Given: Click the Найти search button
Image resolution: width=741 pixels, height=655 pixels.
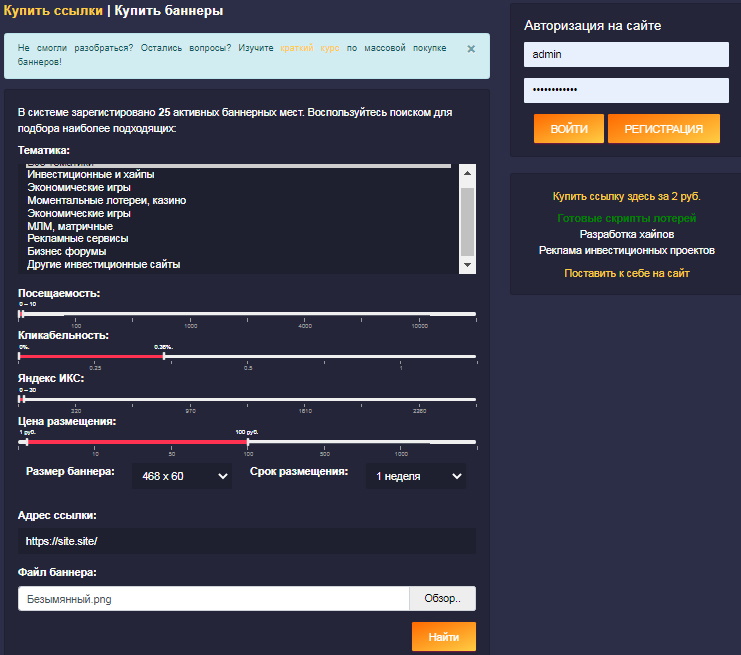Looking at the screenshot, I should 443,637.
